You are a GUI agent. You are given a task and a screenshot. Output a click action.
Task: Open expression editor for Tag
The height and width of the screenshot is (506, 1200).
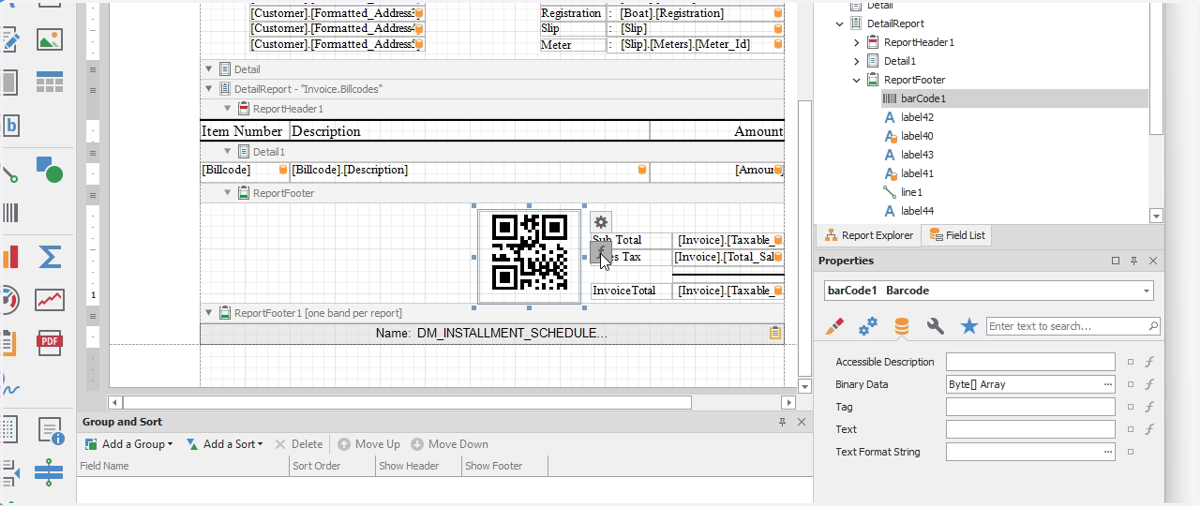[x=1150, y=407]
